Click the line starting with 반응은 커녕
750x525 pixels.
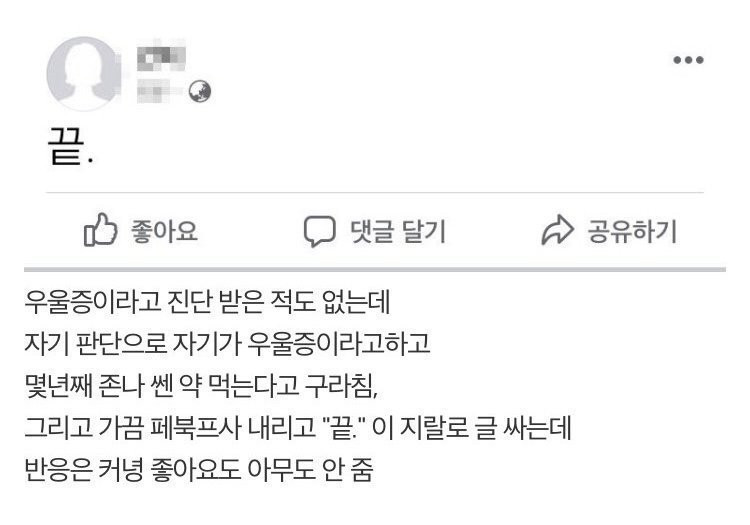point(199,470)
